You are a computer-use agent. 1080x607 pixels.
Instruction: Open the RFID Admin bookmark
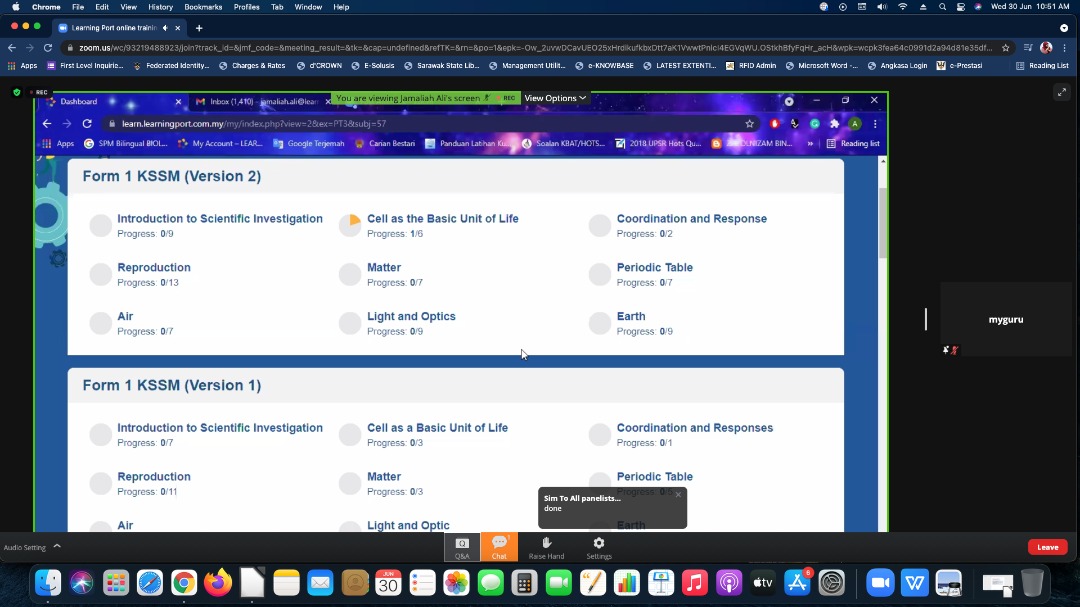[751, 65]
